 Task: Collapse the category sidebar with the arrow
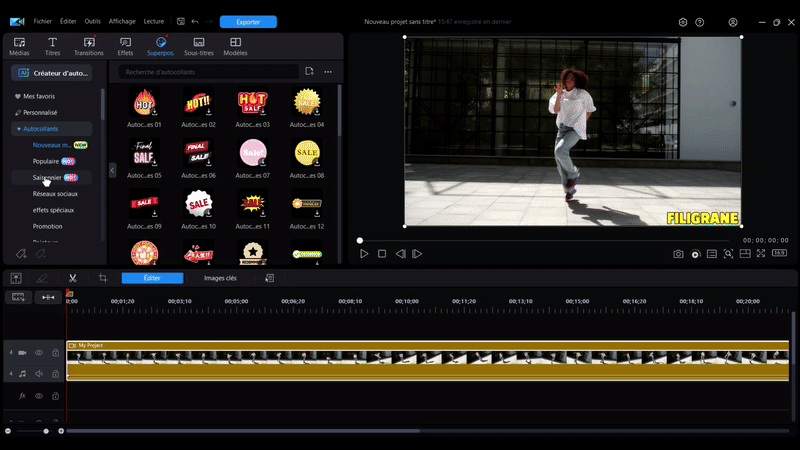point(112,170)
